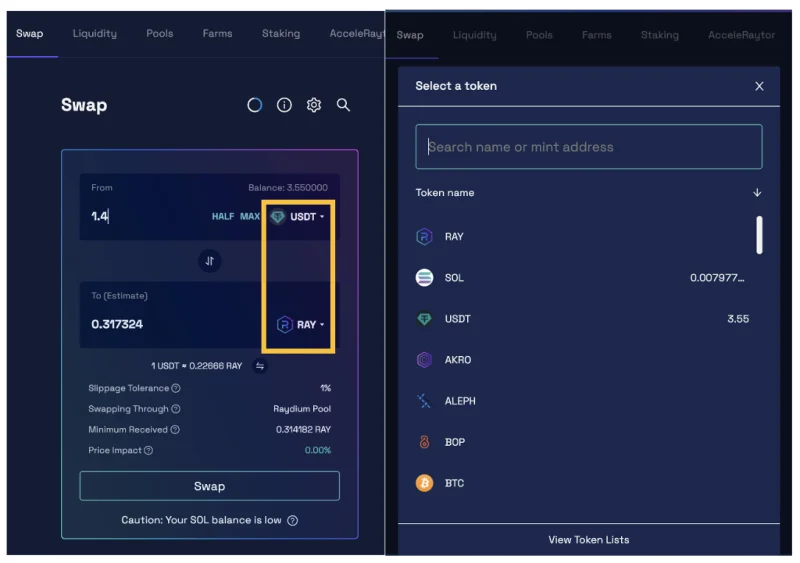Click the BOP token logo in list
The image size is (800, 563).
coord(424,442)
